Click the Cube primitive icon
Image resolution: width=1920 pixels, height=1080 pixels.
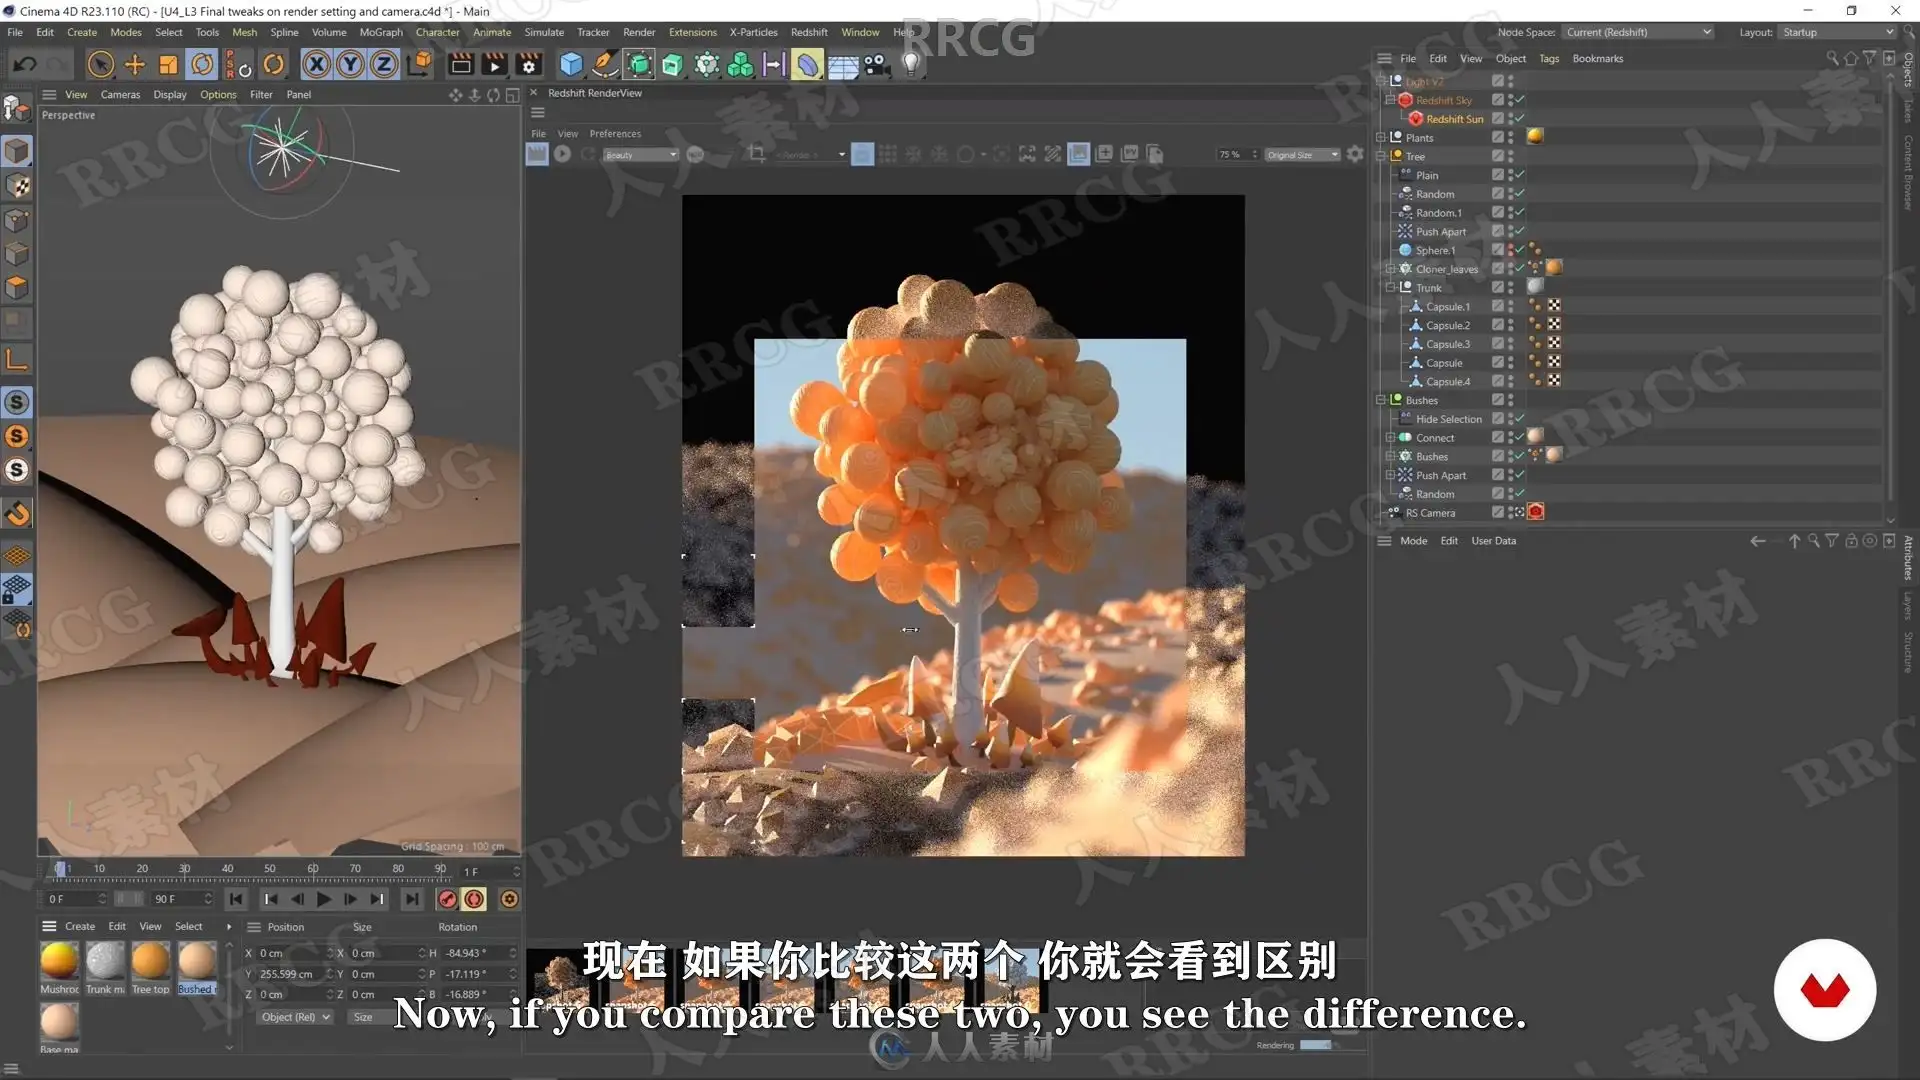pyautogui.click(x=571, y=65)
